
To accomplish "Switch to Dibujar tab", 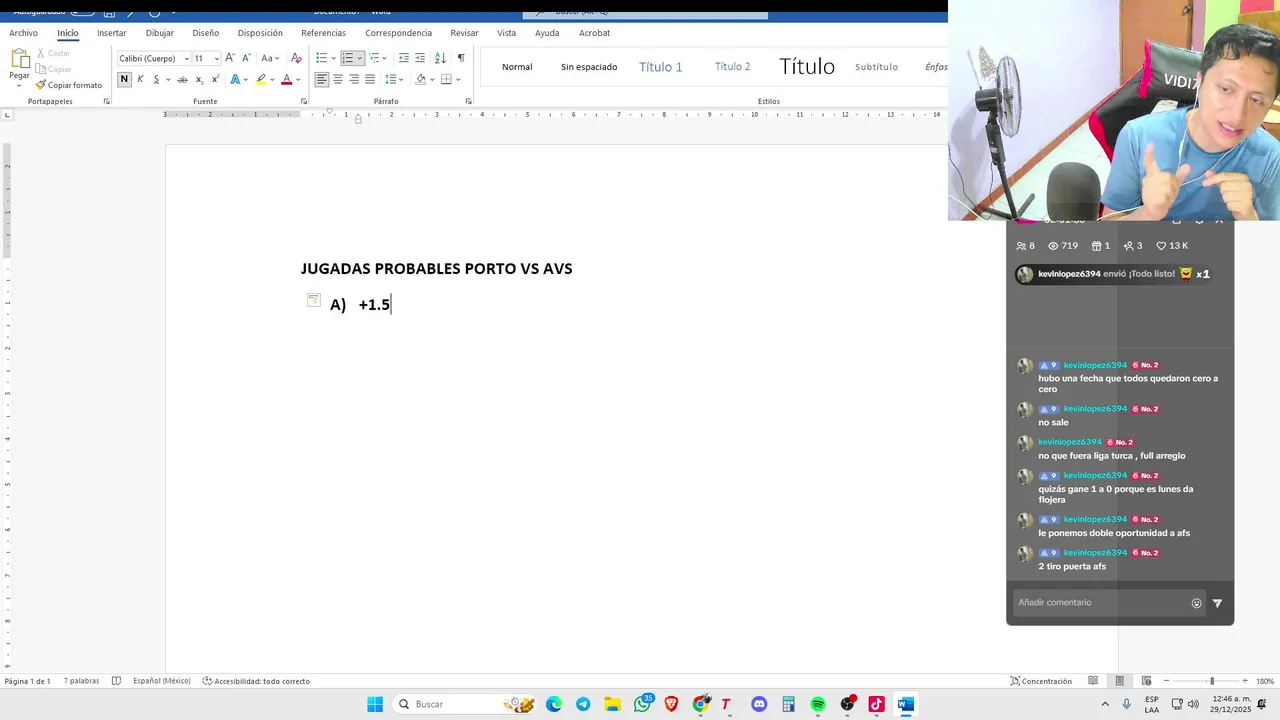I will click(159, 33).
